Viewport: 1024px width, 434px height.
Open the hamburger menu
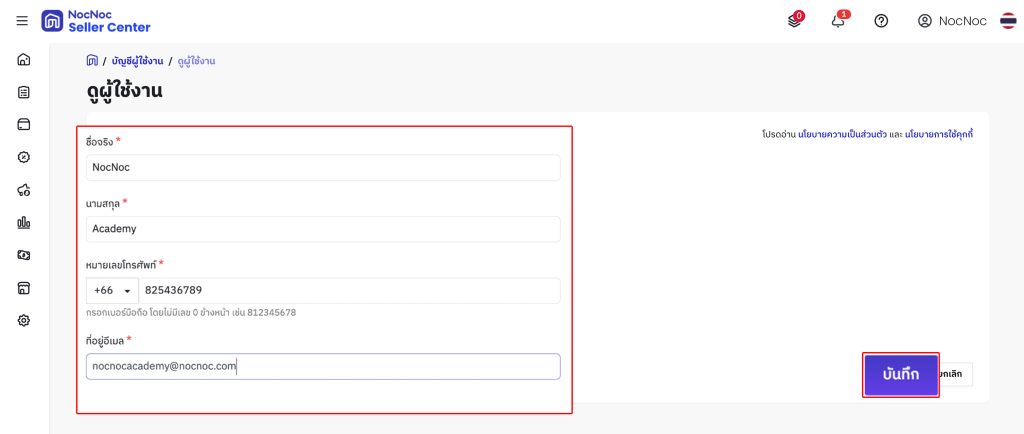click(x=22, y=21)
